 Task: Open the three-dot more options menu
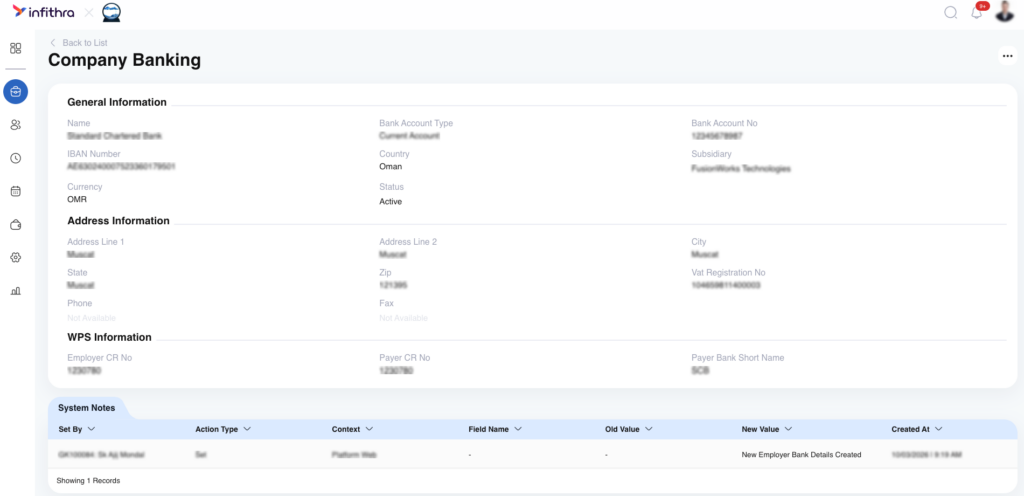pyautogui.click(x=1006, y=56)
